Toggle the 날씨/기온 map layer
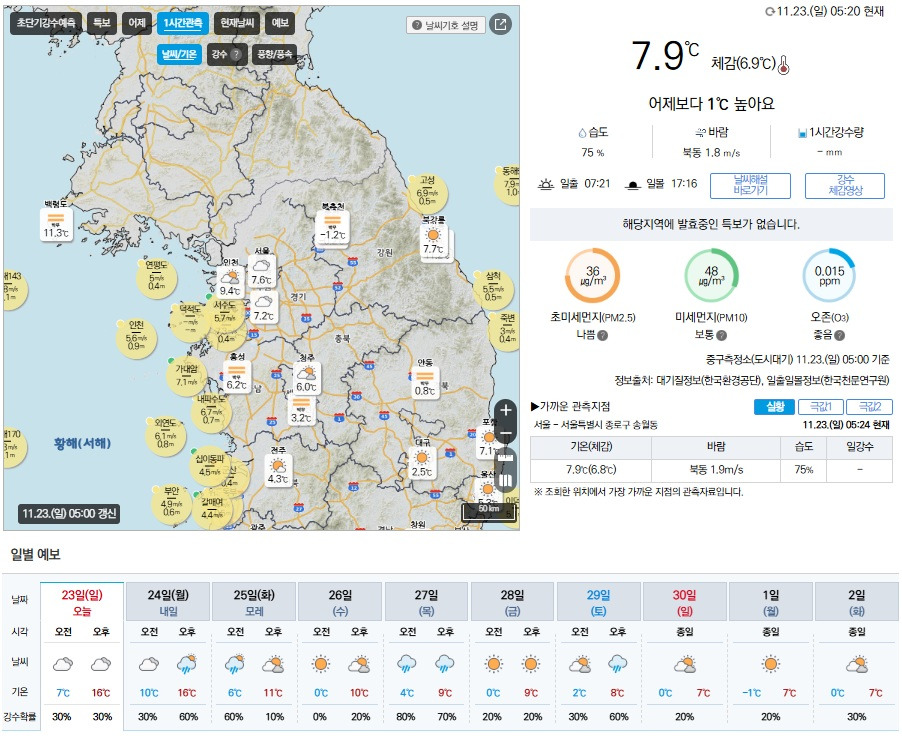The width and height of the screenshot is (902, 738). (179, 54)
